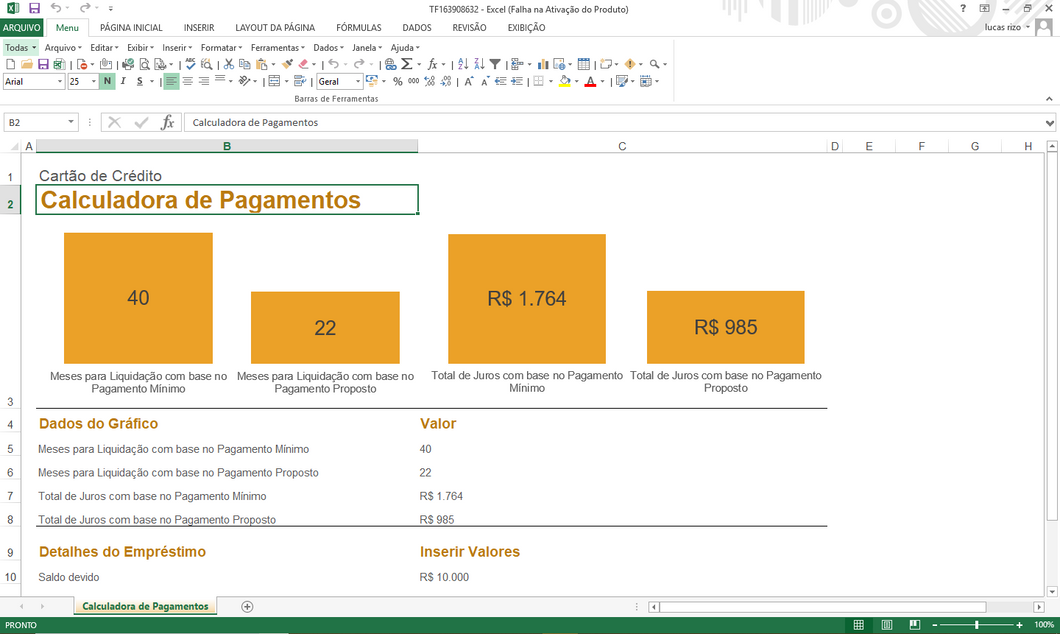Add a new sheet with plus button
Image resolution: width=1060 pixels, height=634 pixels.
(x=247, y=607)
